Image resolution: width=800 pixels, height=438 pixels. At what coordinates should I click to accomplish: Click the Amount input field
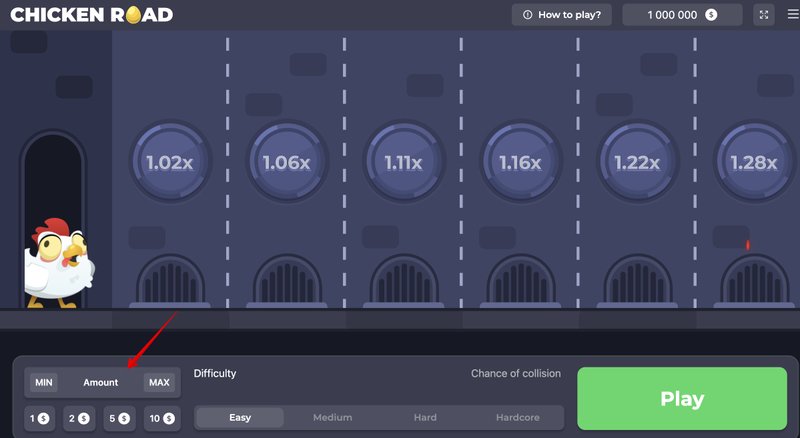click(x=101, y=382)
